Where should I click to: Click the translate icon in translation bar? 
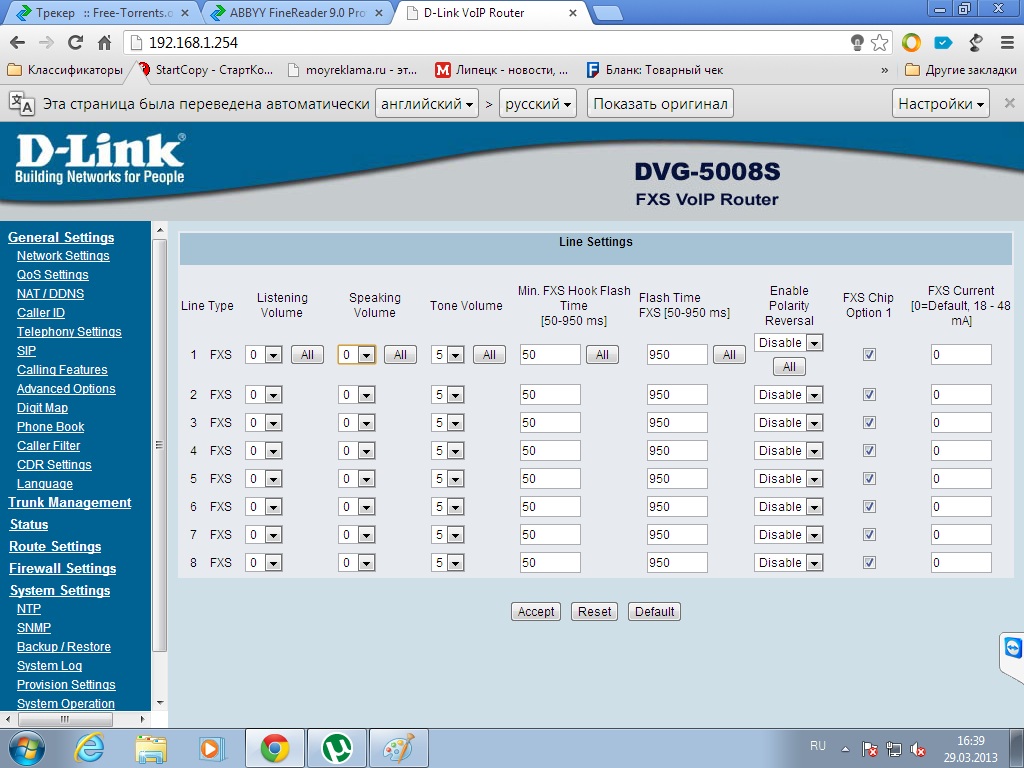click(x=22, y=103)
